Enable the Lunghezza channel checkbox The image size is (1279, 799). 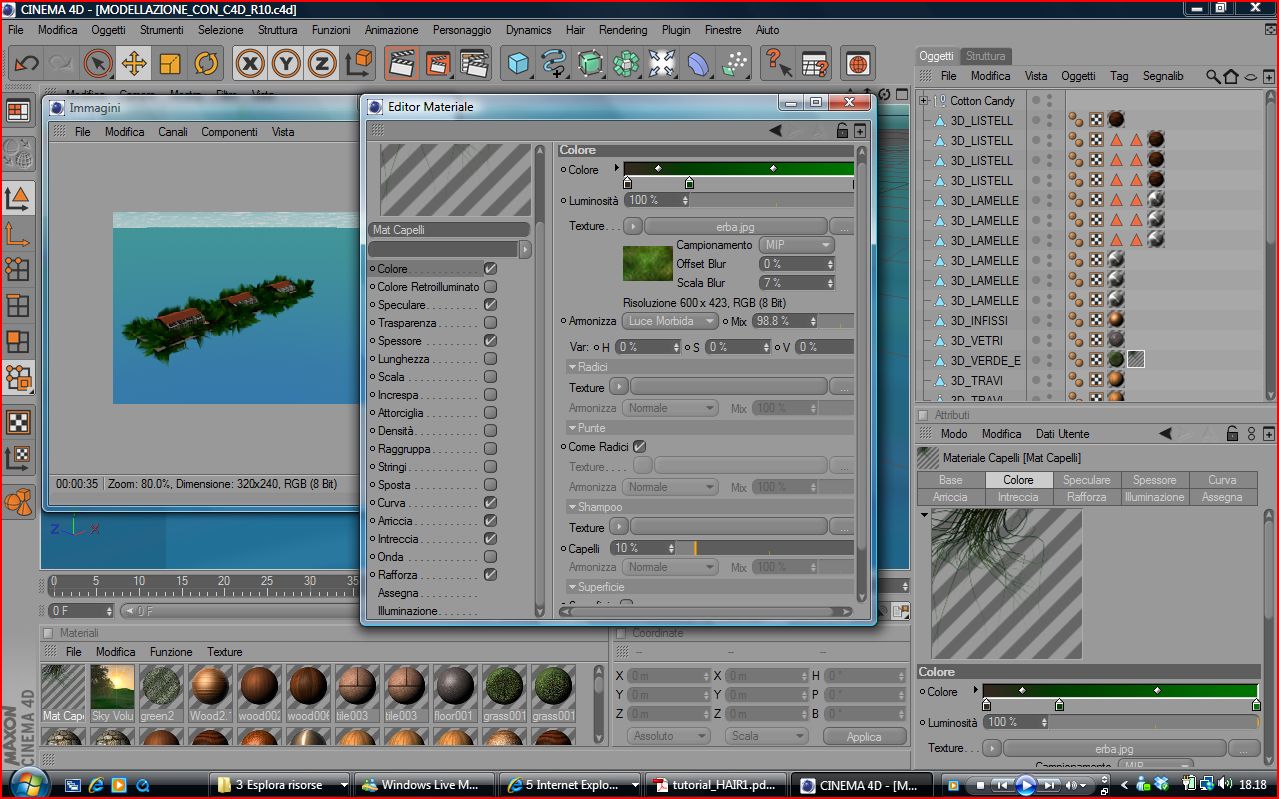coord(490,359)
